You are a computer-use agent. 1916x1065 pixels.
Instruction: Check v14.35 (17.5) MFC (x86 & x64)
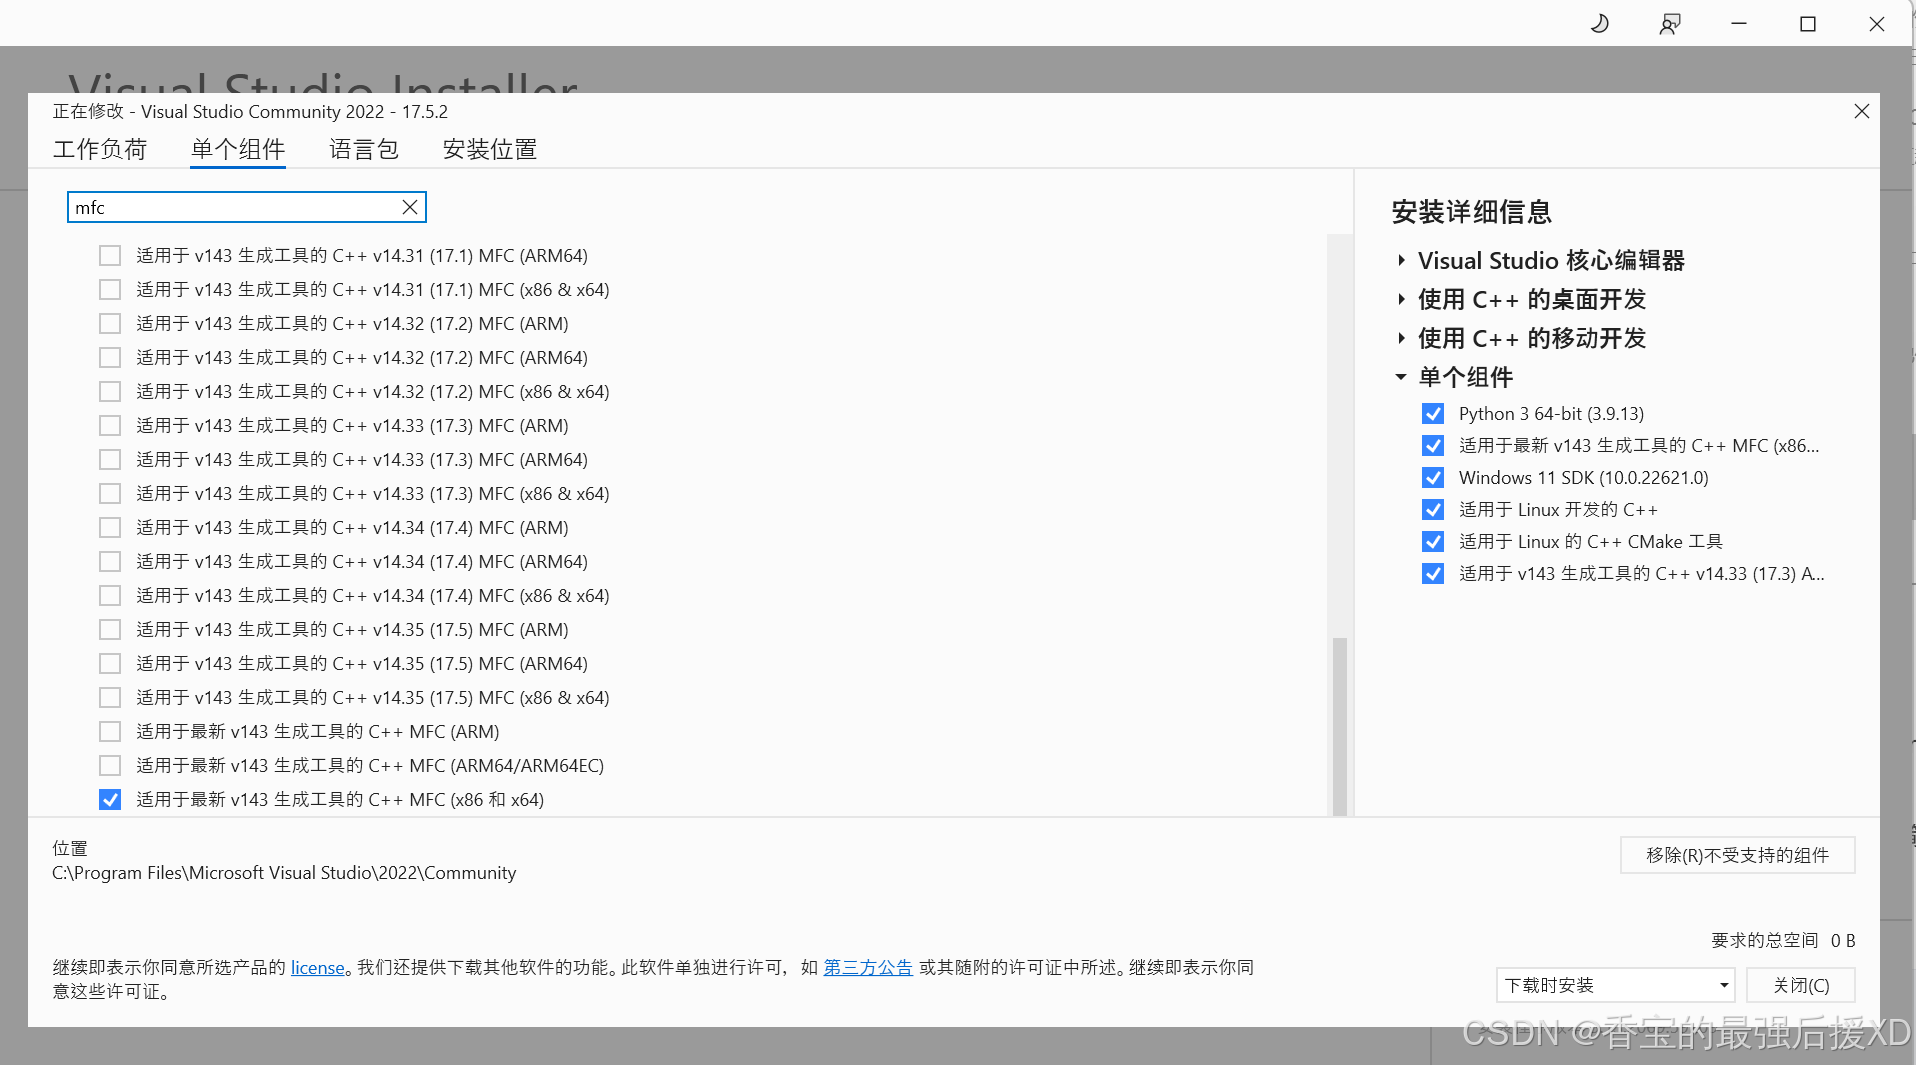110,698
